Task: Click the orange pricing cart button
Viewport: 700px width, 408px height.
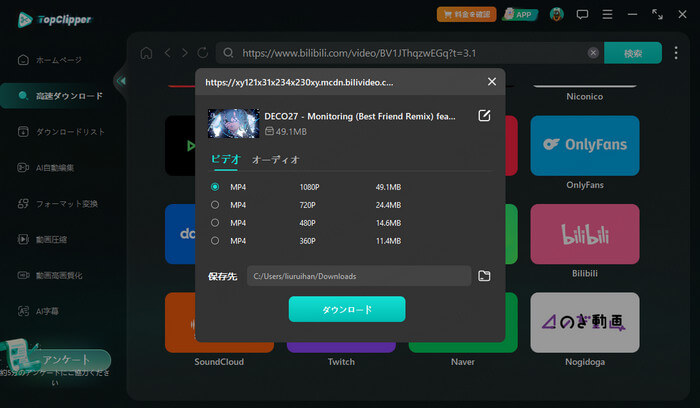Action: 467,14
